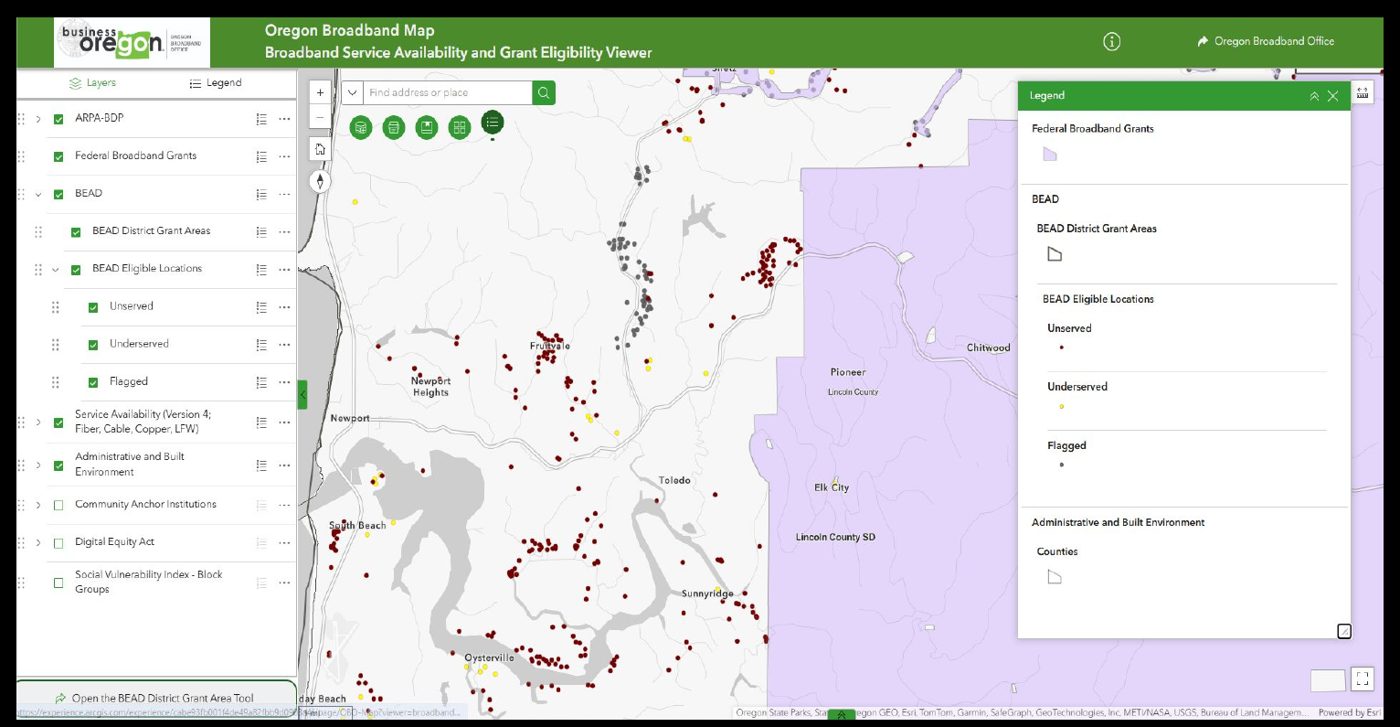Collapse the BEAD Eligible Locations sublayers

coord(56,269)
